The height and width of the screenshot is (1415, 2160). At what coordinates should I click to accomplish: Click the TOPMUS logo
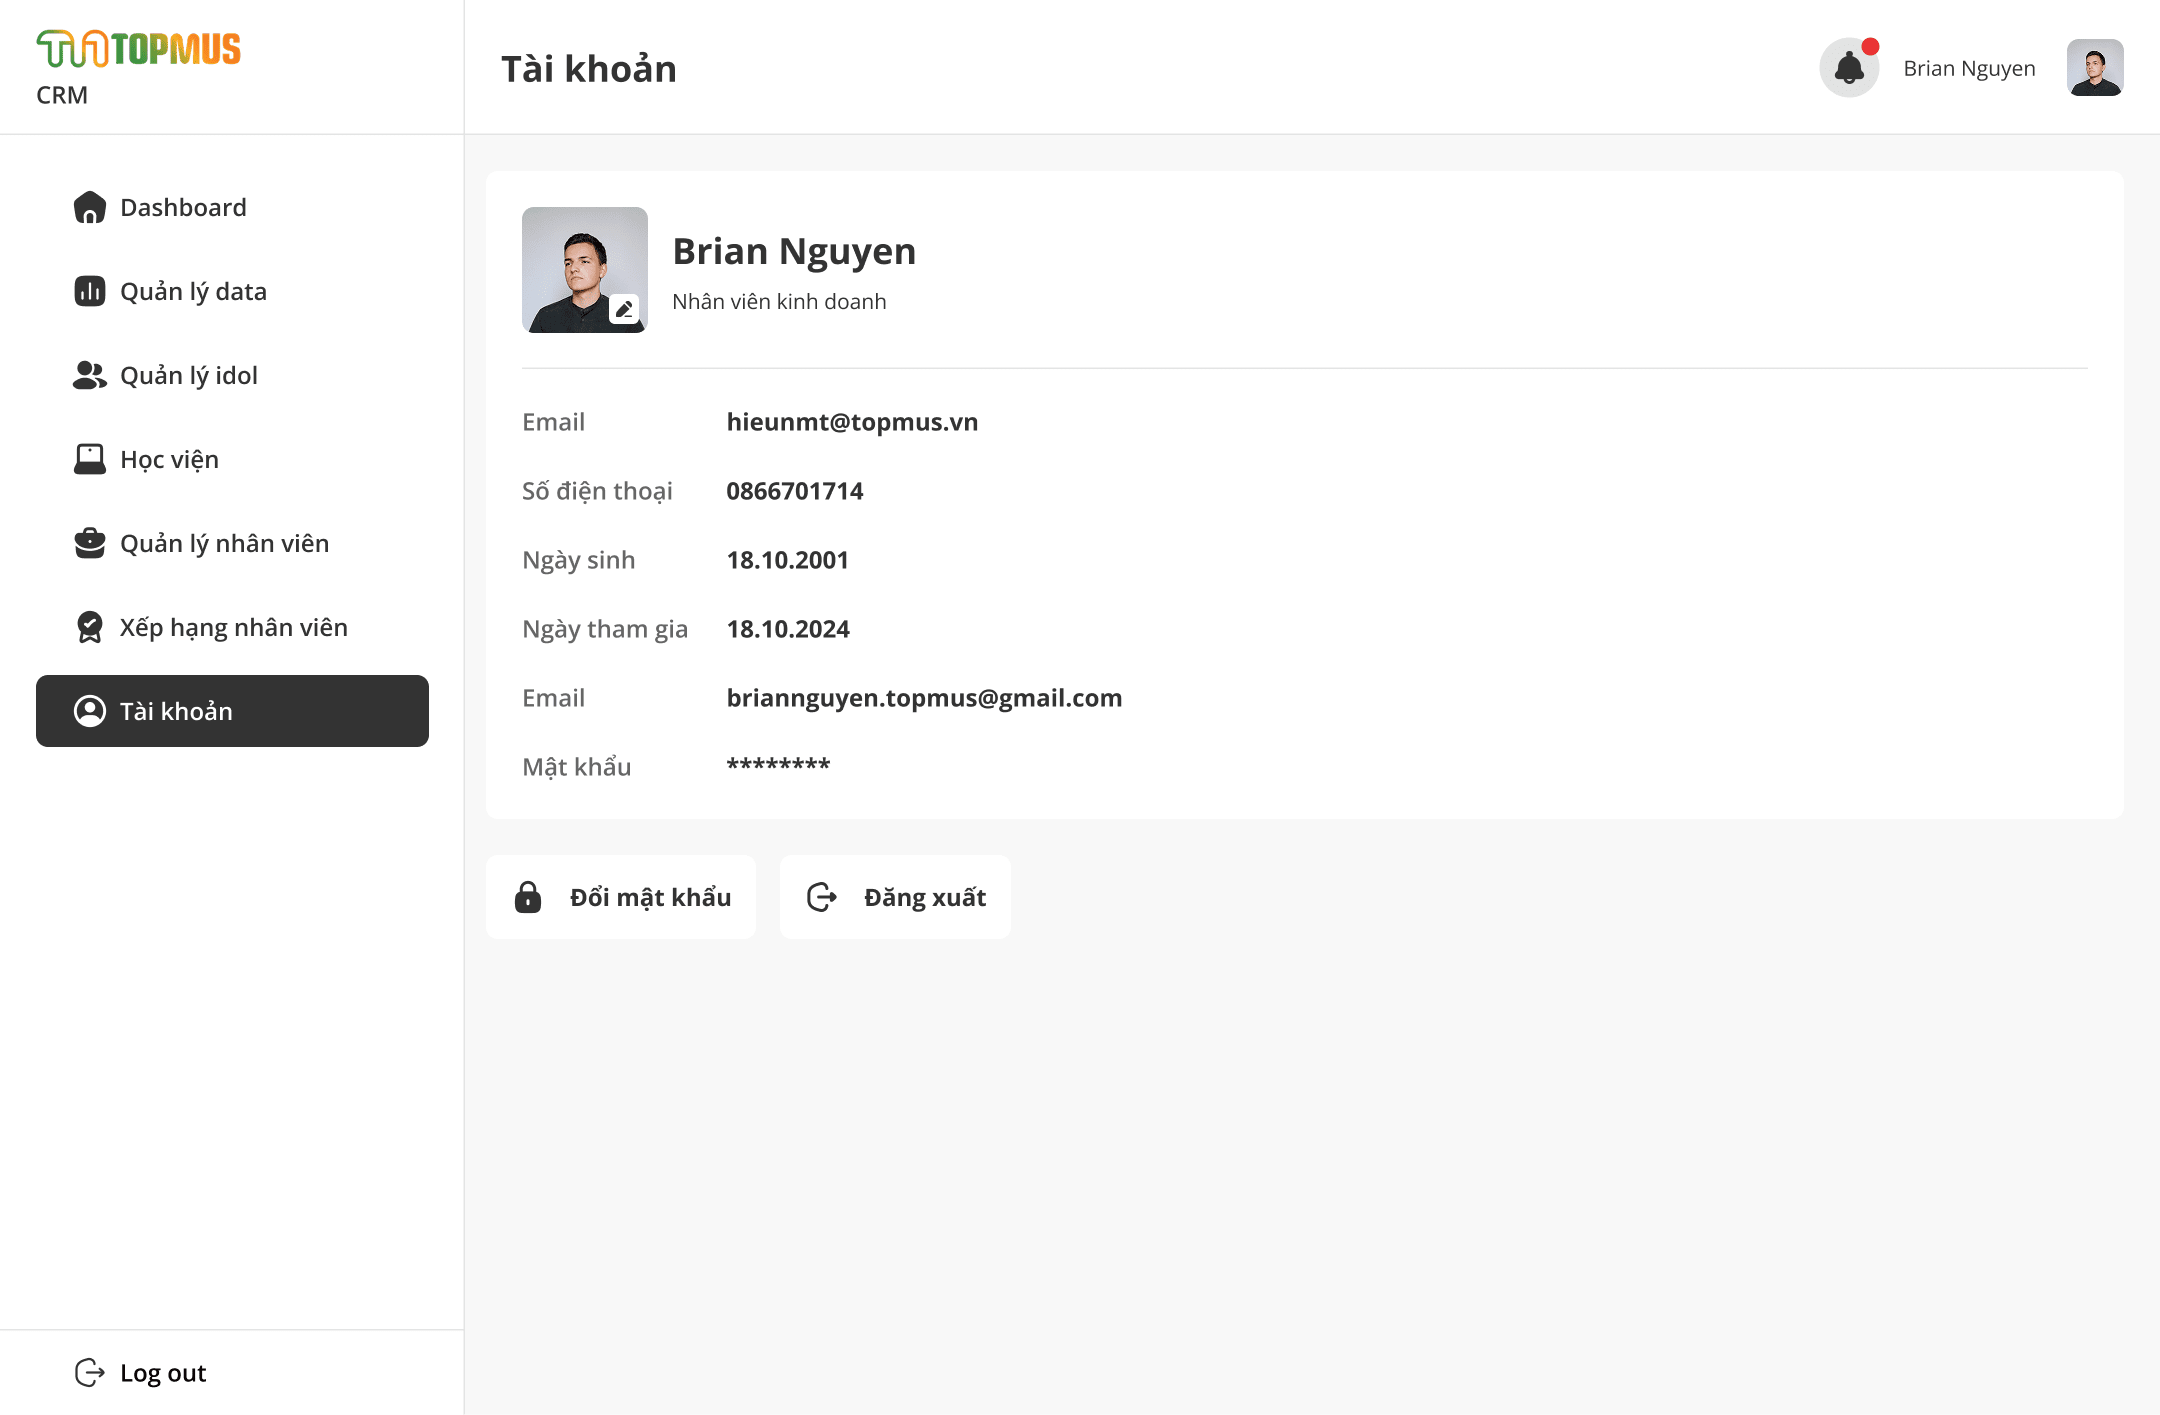(x=139, y=47)
